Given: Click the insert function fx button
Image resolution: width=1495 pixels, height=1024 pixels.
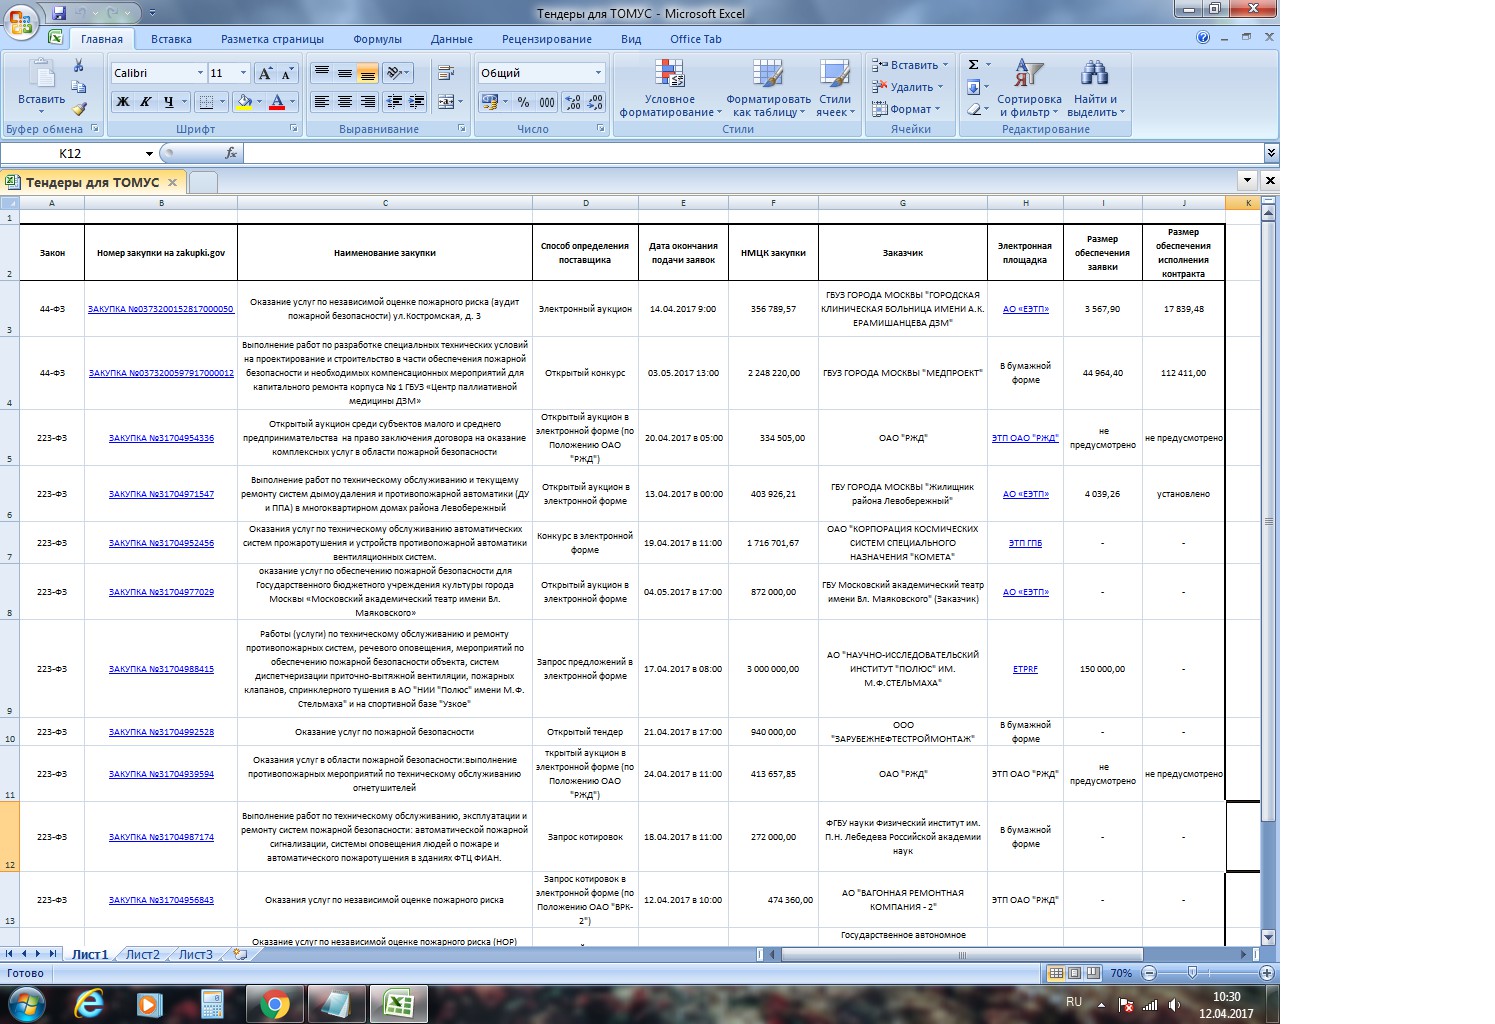Looking at the screenshot, I should 231,153.
